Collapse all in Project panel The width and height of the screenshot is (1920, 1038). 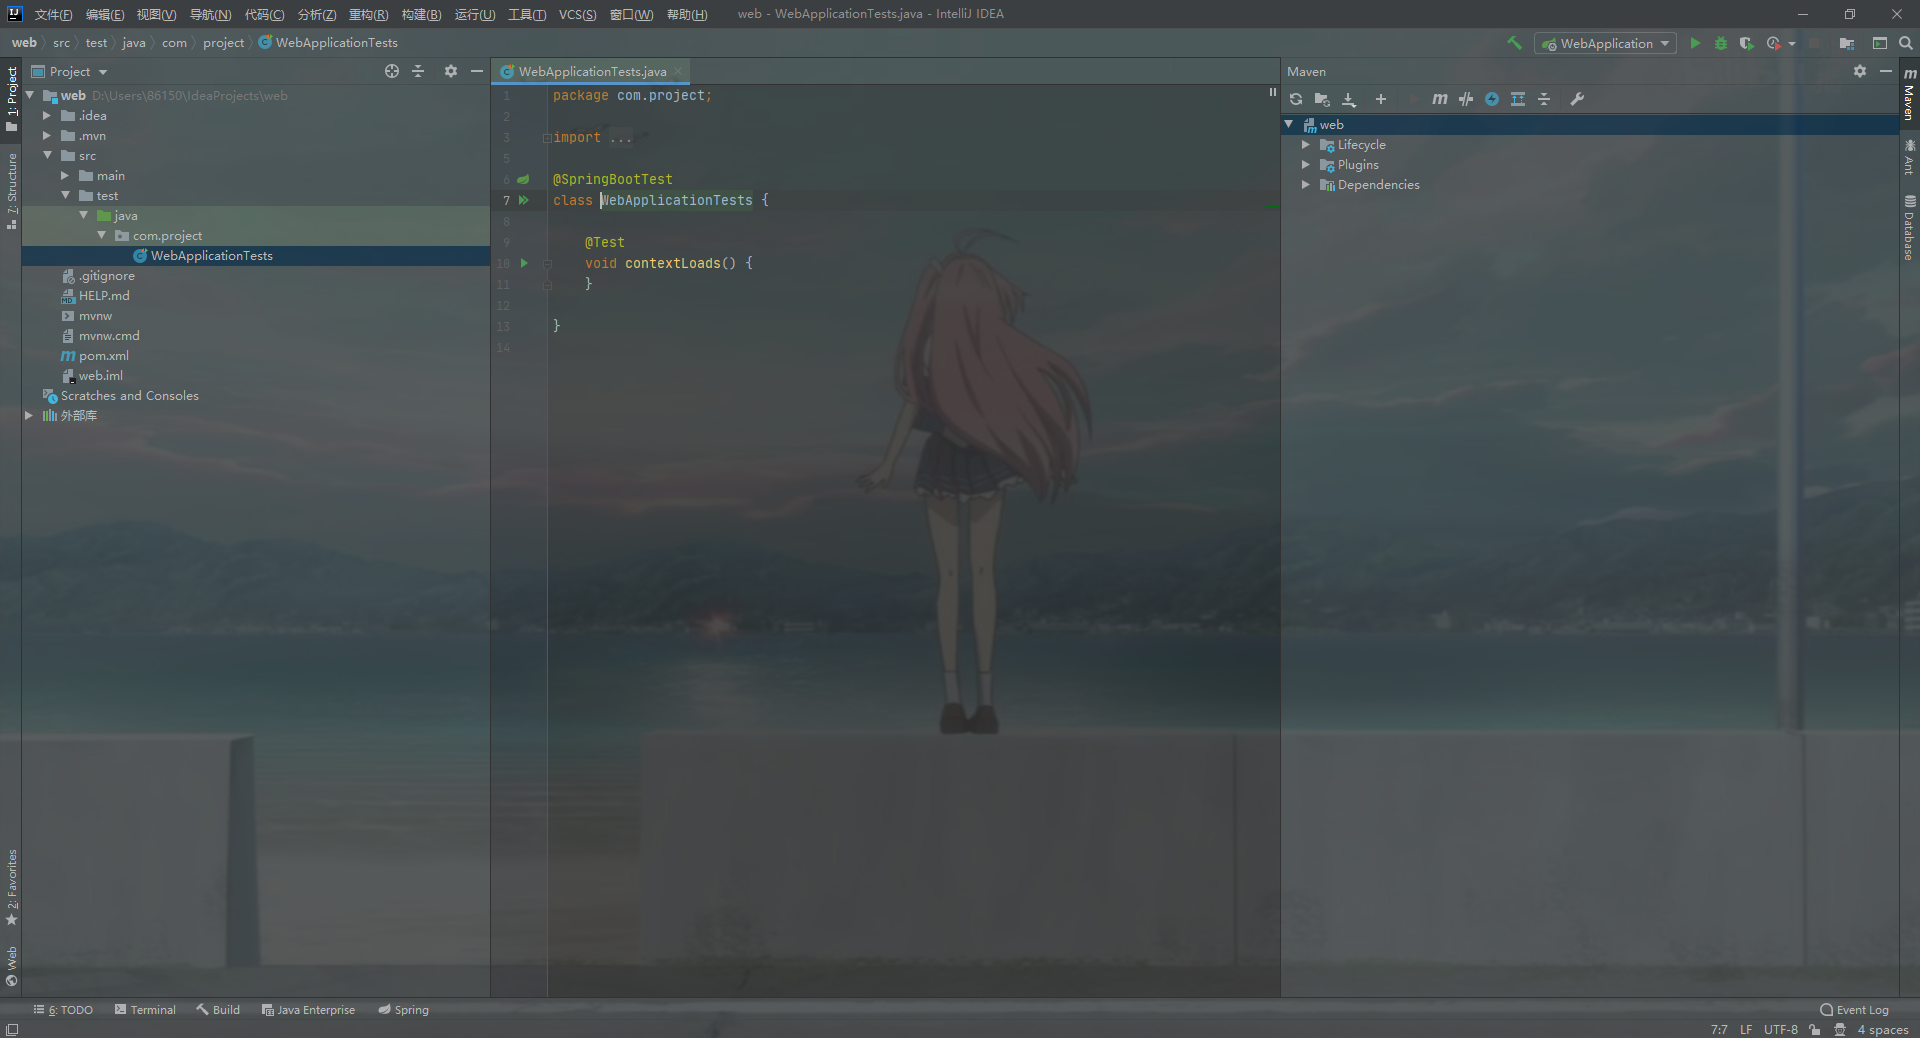[418, 71]
